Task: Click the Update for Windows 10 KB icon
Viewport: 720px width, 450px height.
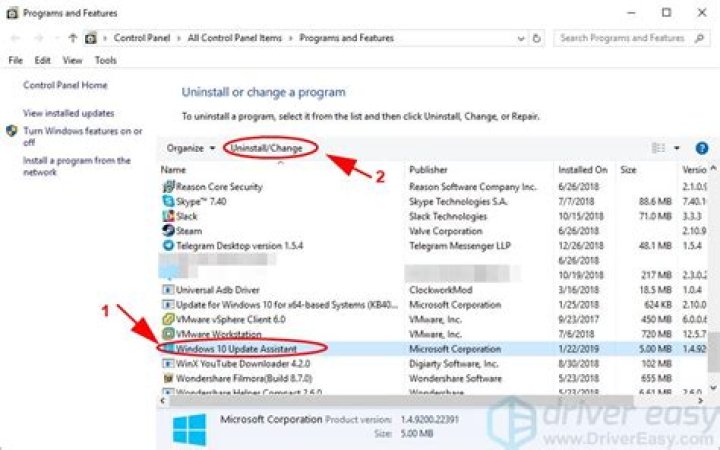Action: coord(169,304)
